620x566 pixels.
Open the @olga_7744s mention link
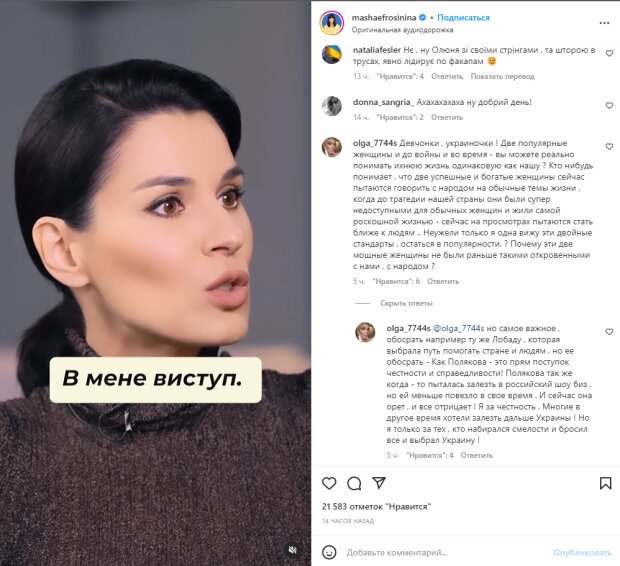459,328
